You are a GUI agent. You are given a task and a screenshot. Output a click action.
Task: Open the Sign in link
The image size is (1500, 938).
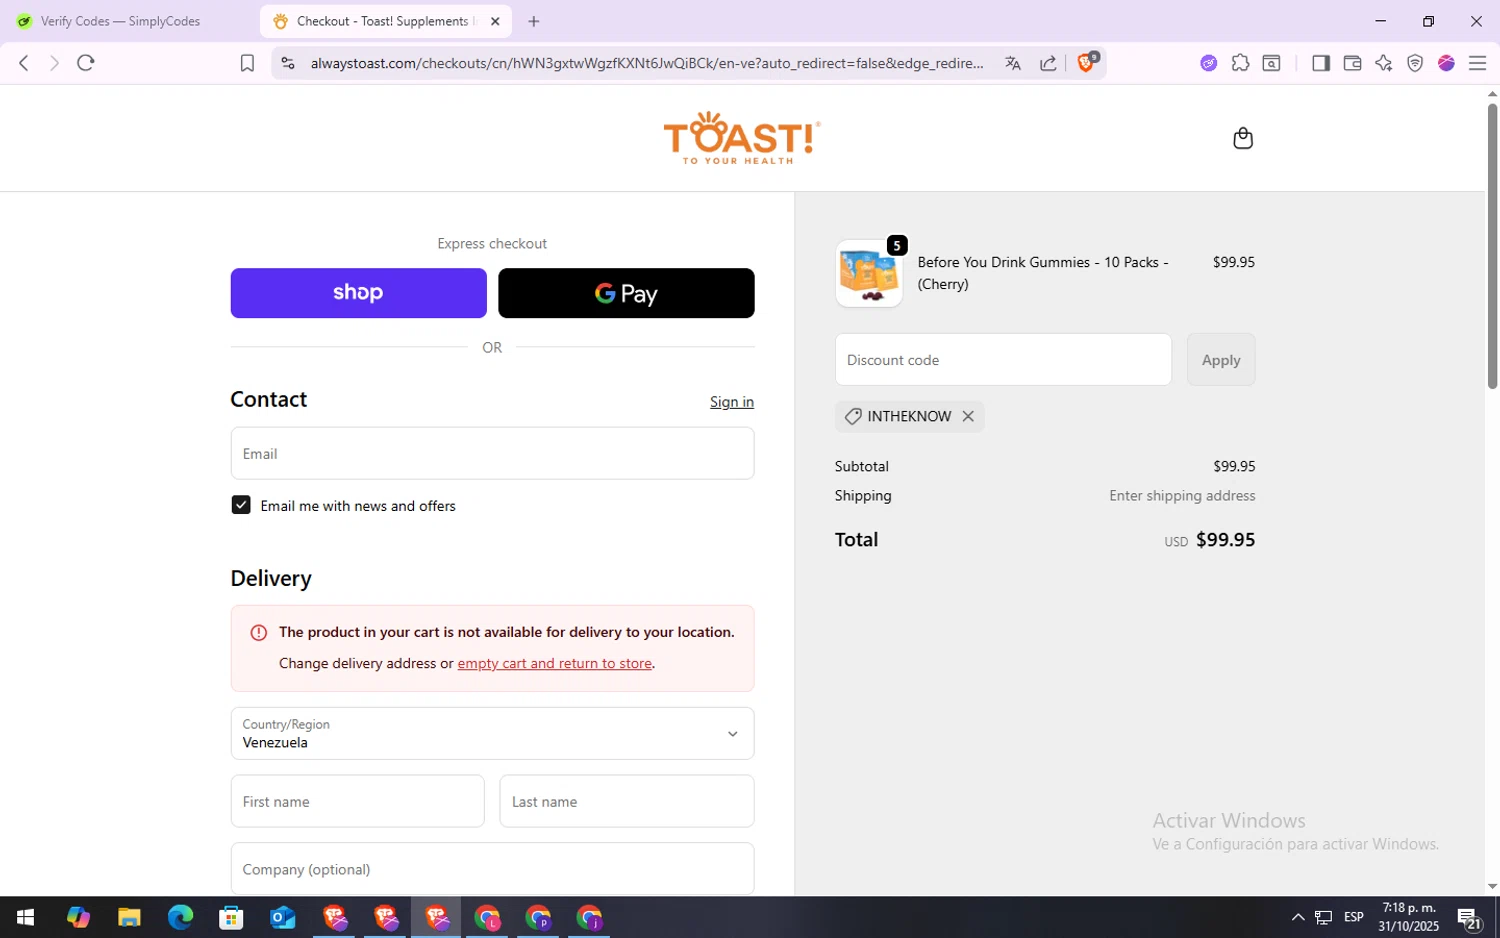732,402
